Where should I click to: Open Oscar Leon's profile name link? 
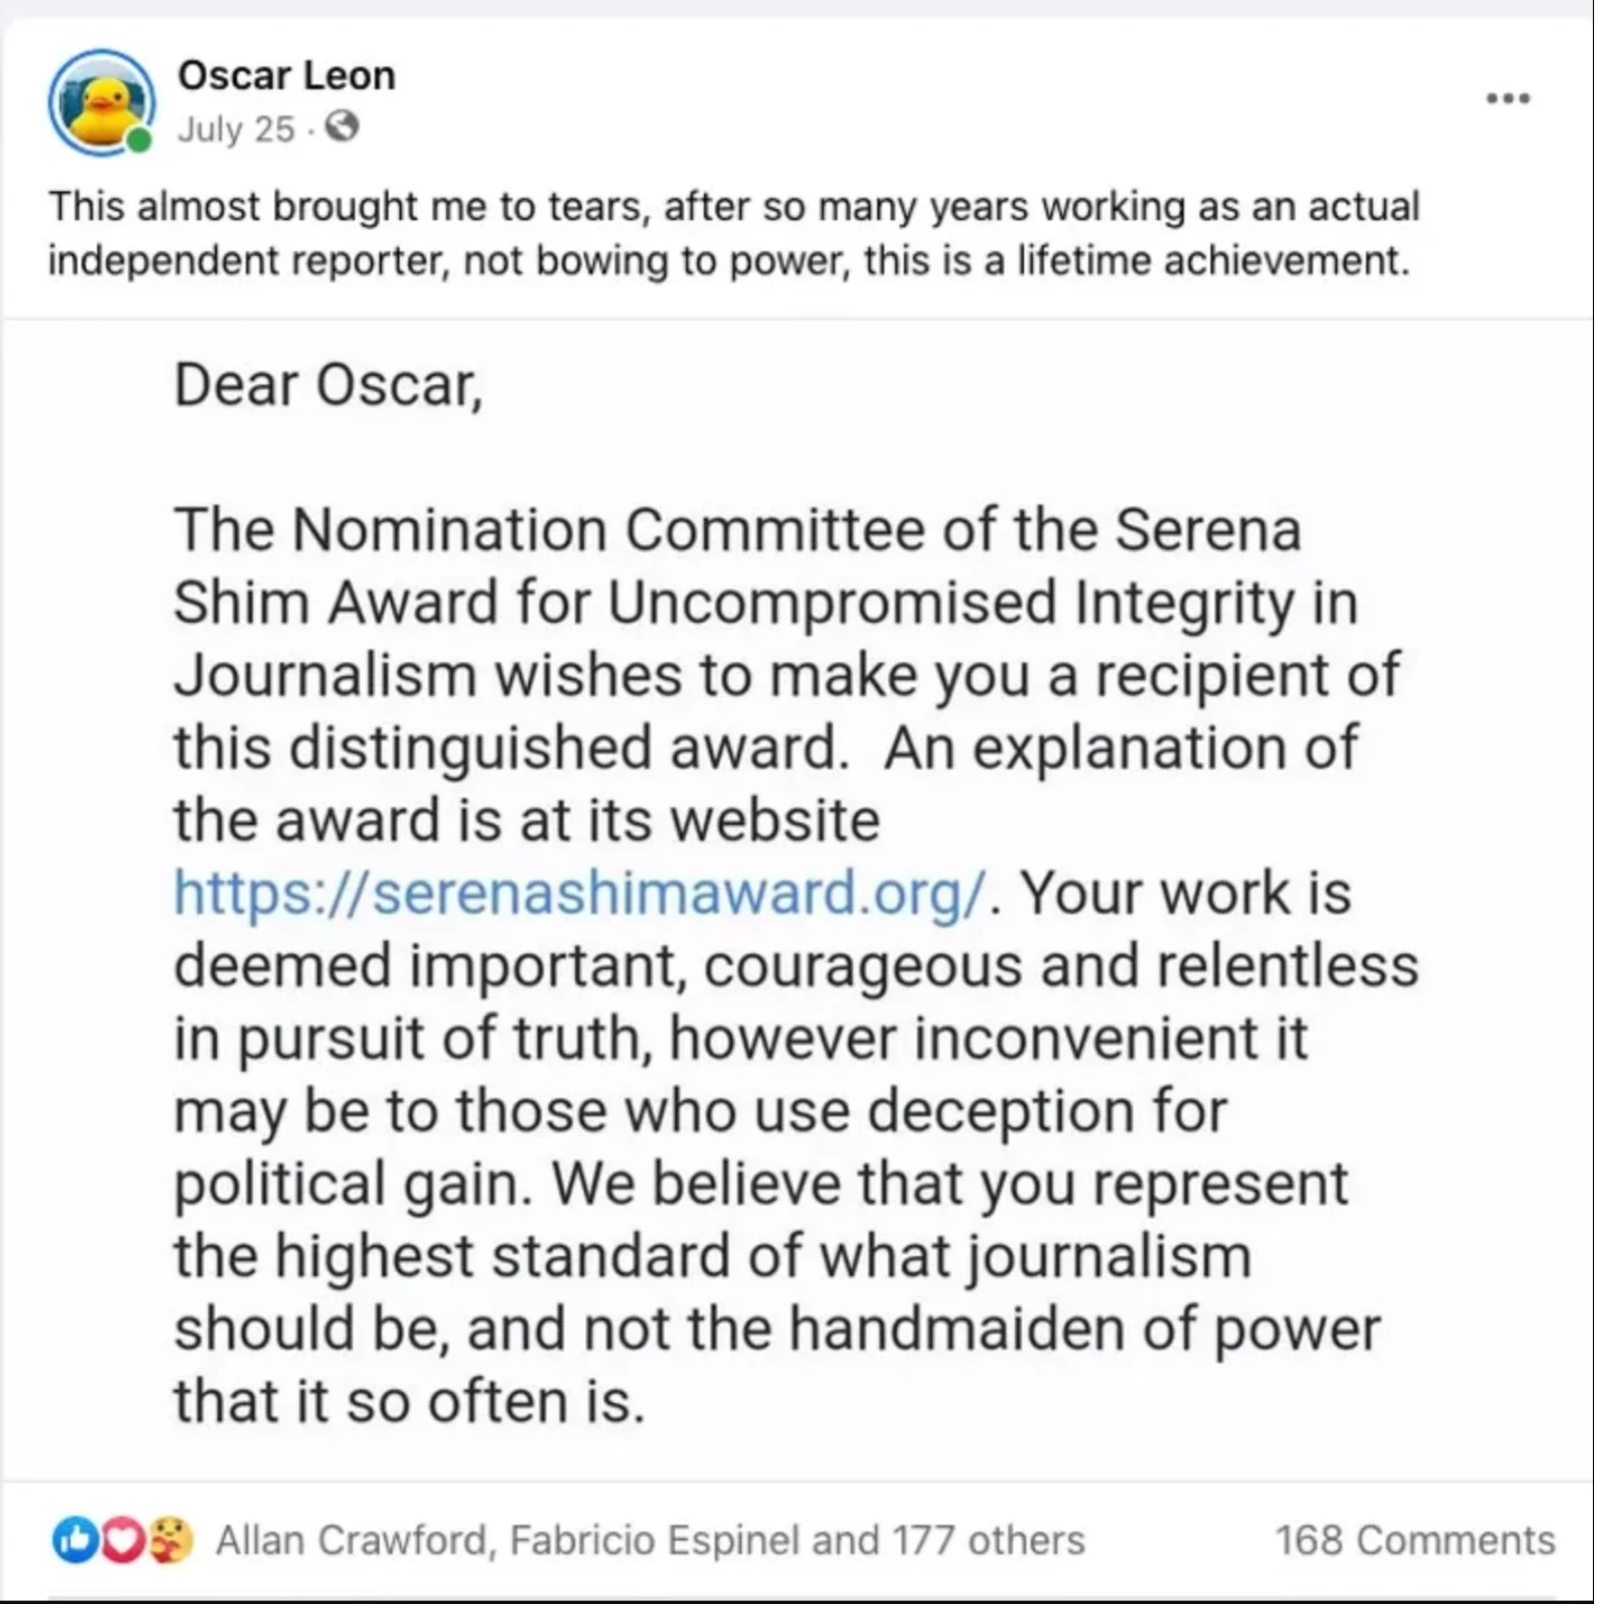[x=286, y=75]
